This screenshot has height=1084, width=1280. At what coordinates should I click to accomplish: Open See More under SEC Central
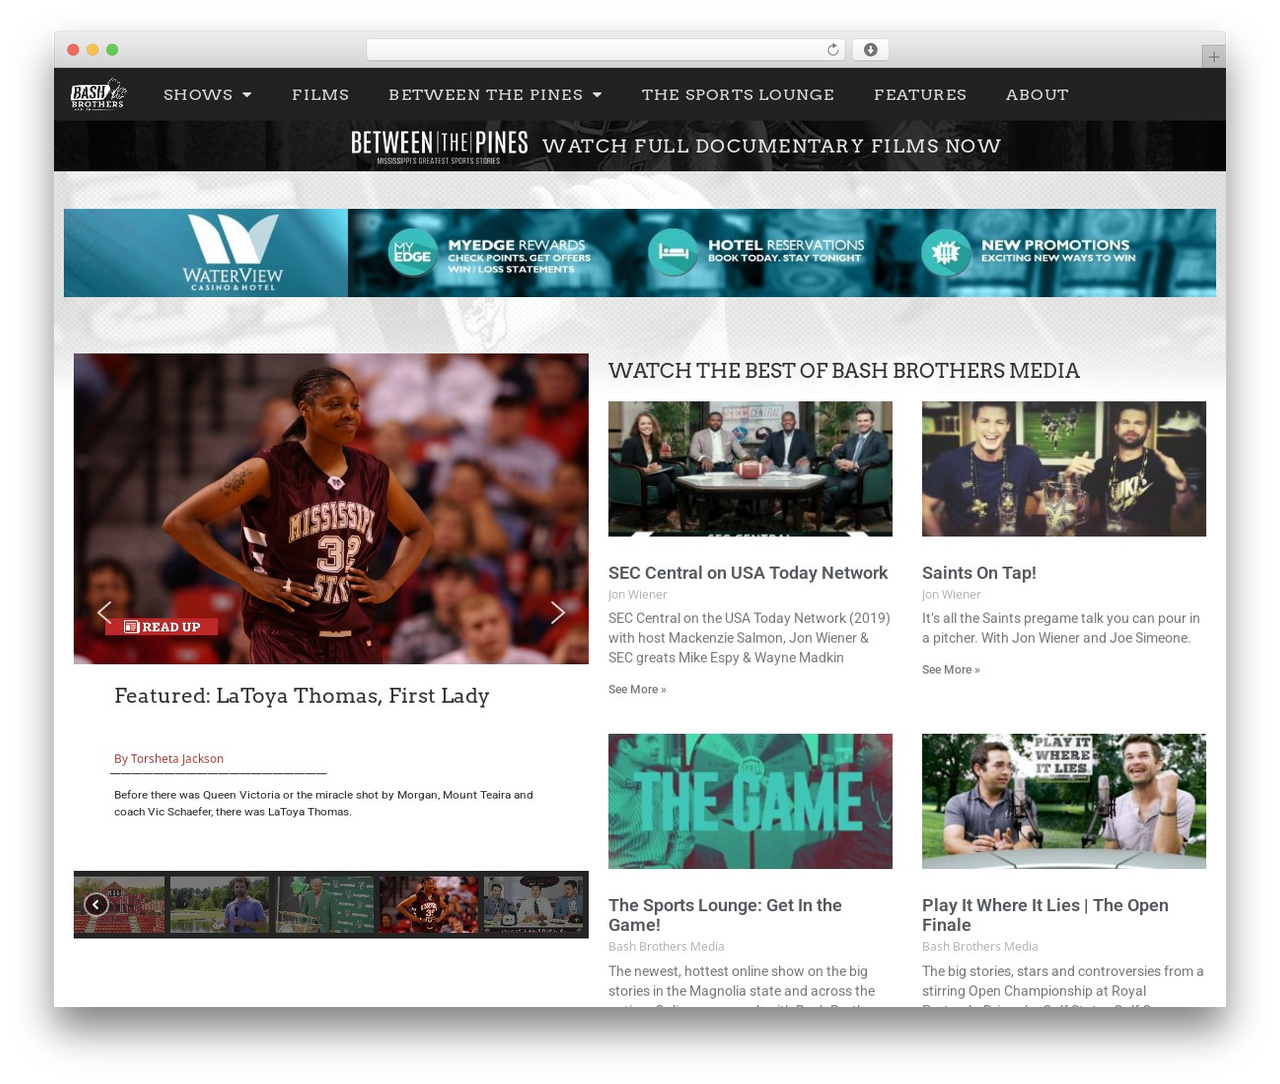(x=637, y=689)
